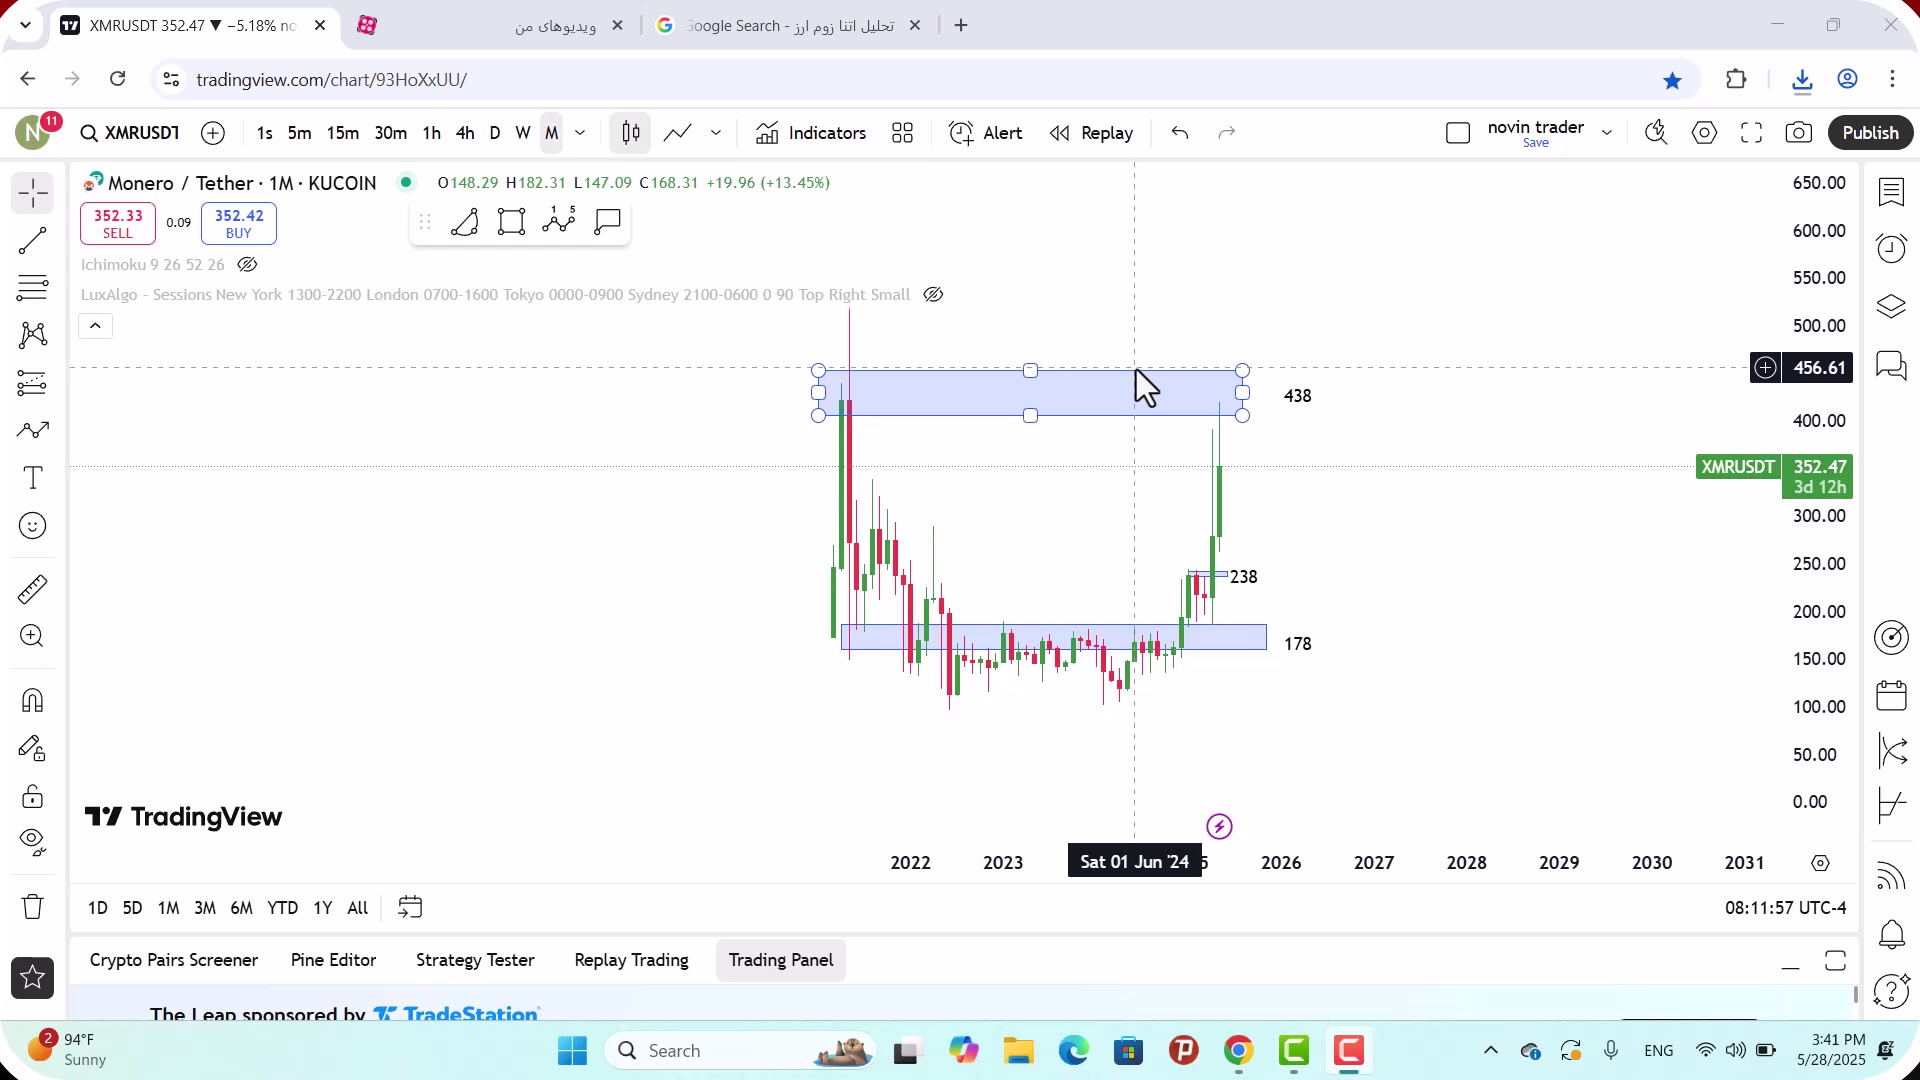Toggle LuxAlgo Sessions indicator visibility
This screenshot has height=1080, width=1920.
pos(933,295)
